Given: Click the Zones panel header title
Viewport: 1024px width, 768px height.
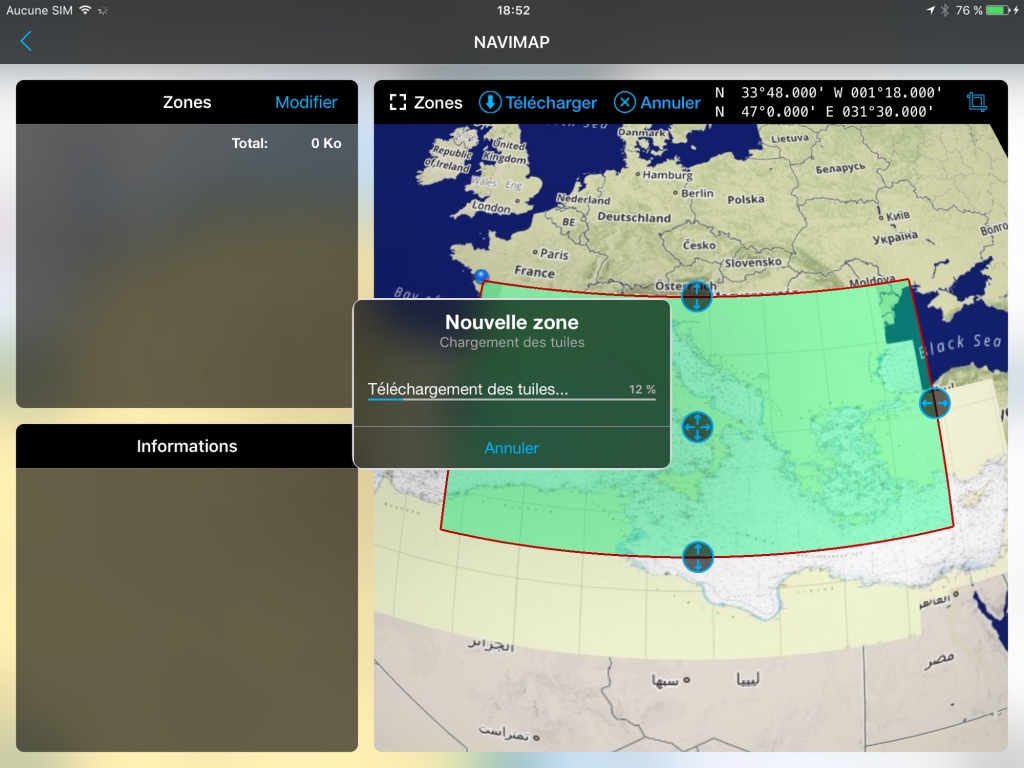Looking at the screenshot, I should click(x=187, y=103).
